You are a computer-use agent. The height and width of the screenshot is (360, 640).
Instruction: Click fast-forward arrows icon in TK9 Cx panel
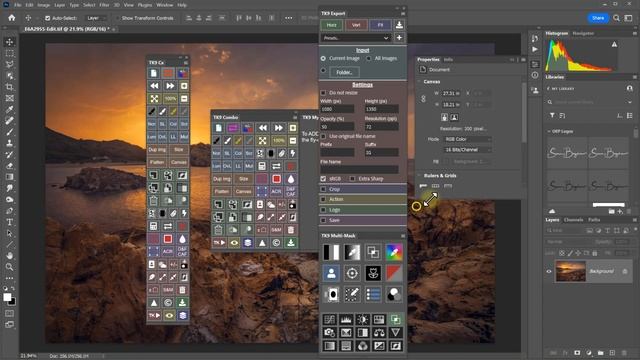pyautogui.click(x=169, y=86)
